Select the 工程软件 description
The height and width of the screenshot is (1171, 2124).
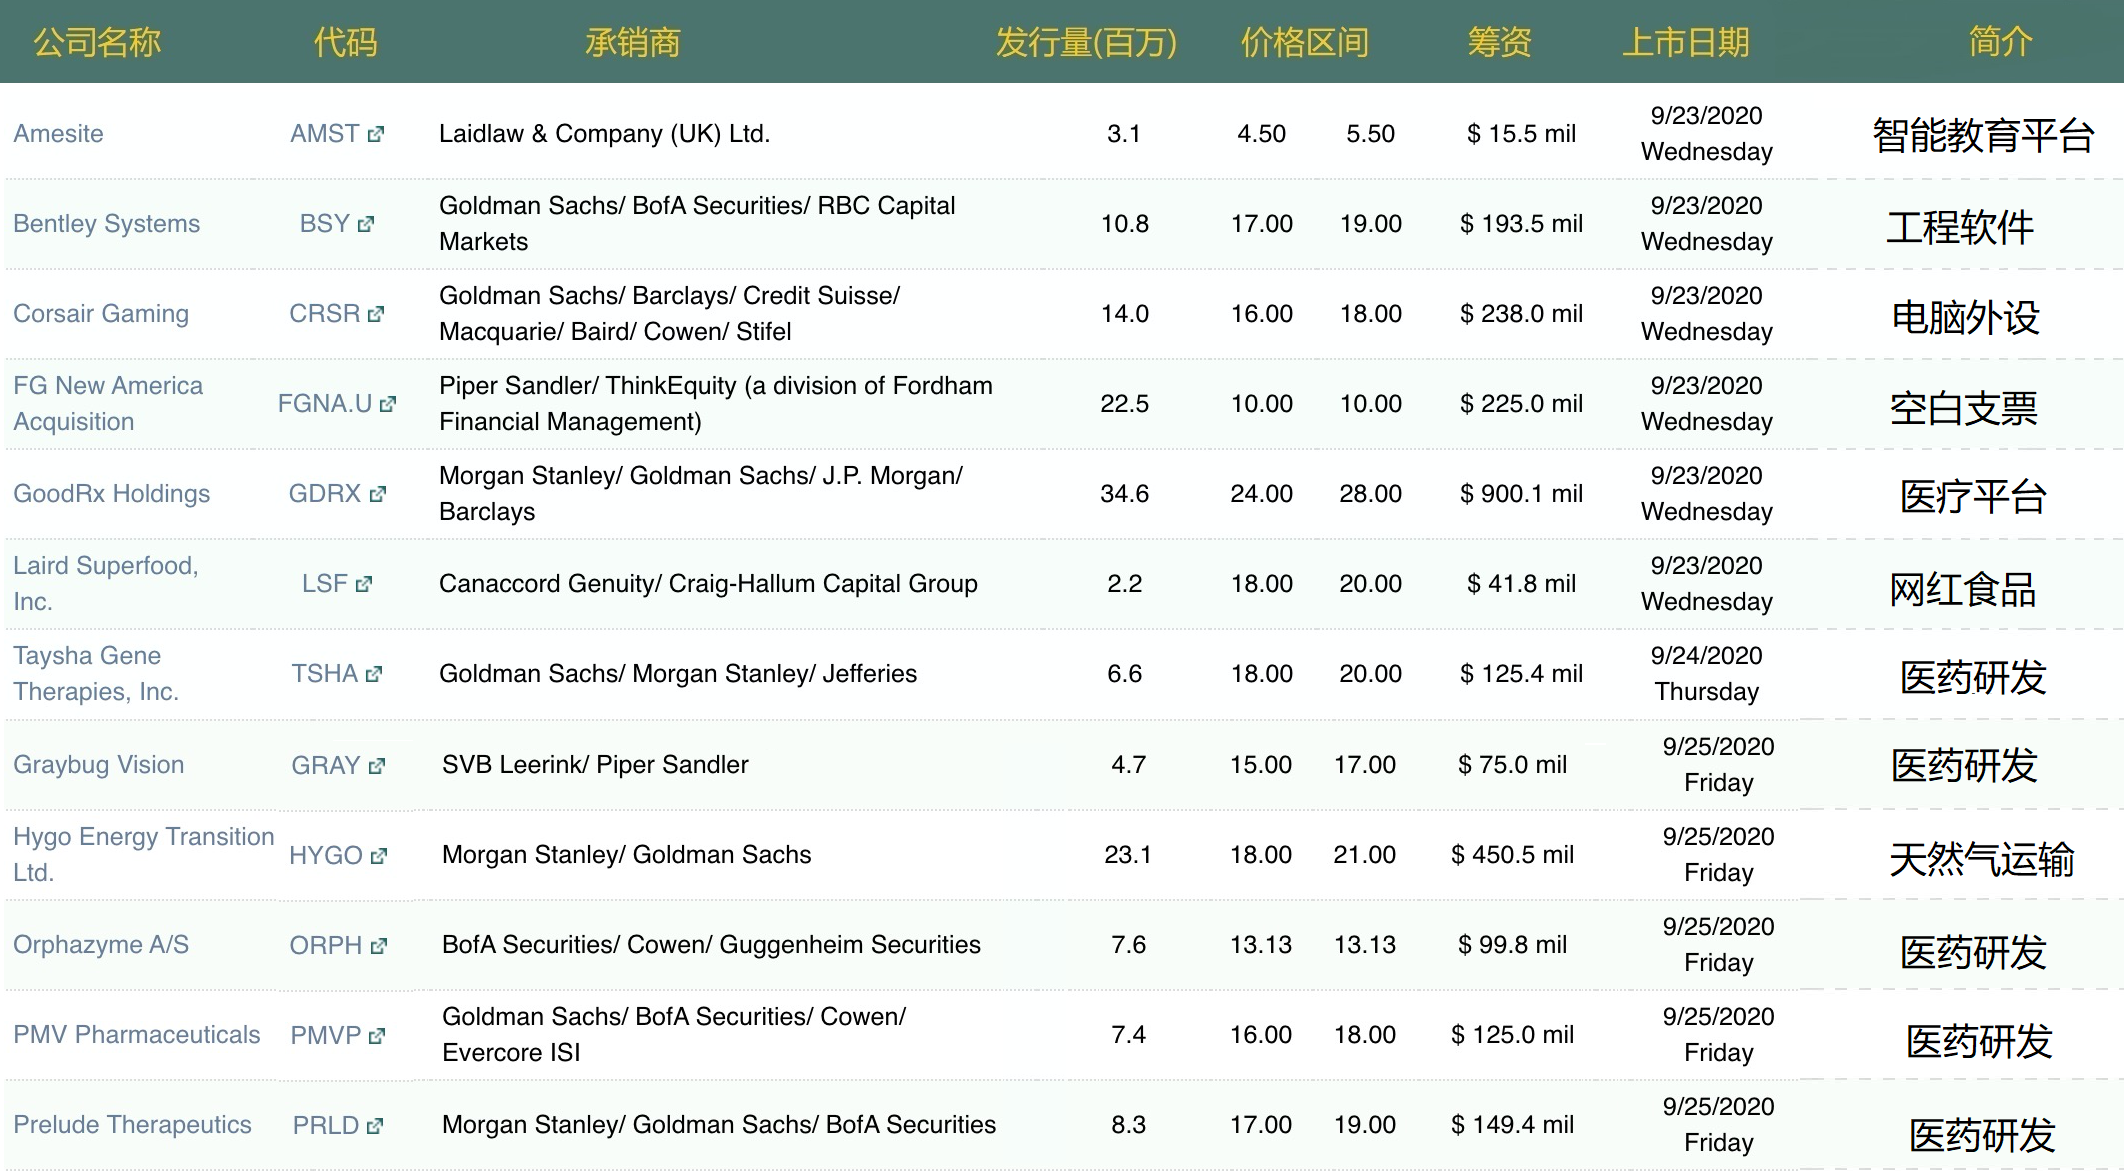point(1960,227)
